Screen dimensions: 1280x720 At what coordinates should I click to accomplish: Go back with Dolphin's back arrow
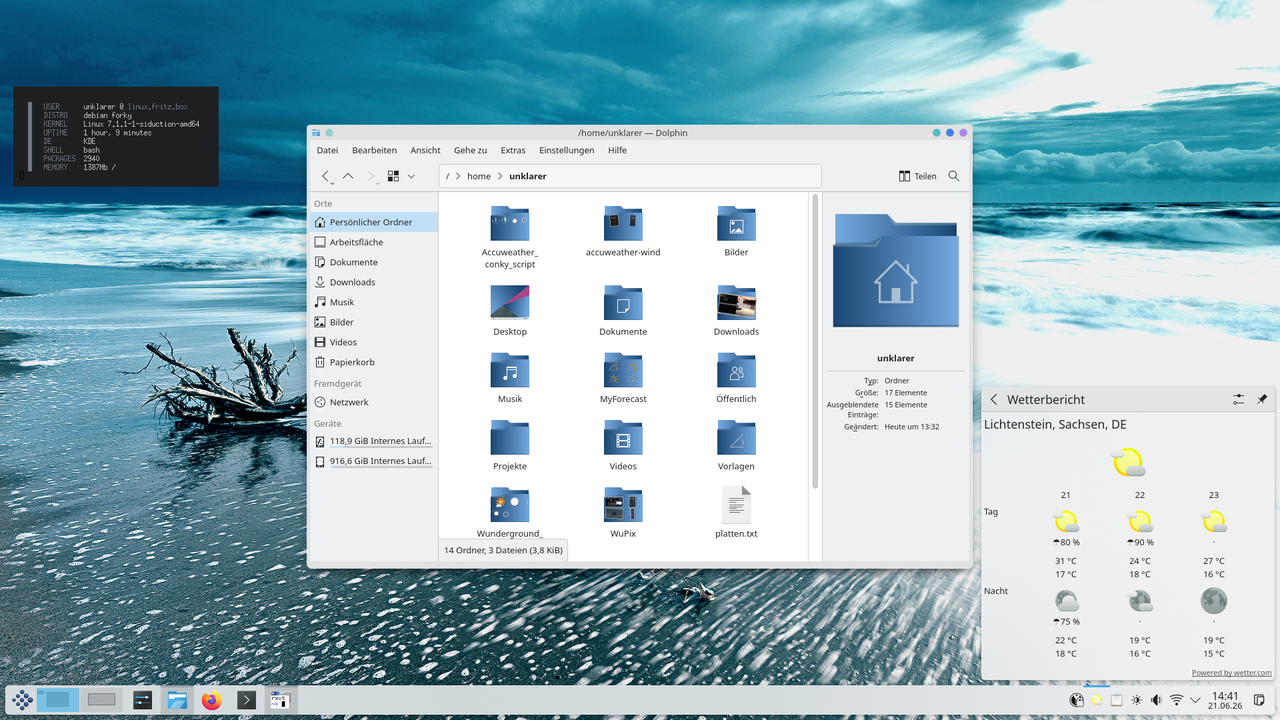pyautogui.click(x=327, y=176)
